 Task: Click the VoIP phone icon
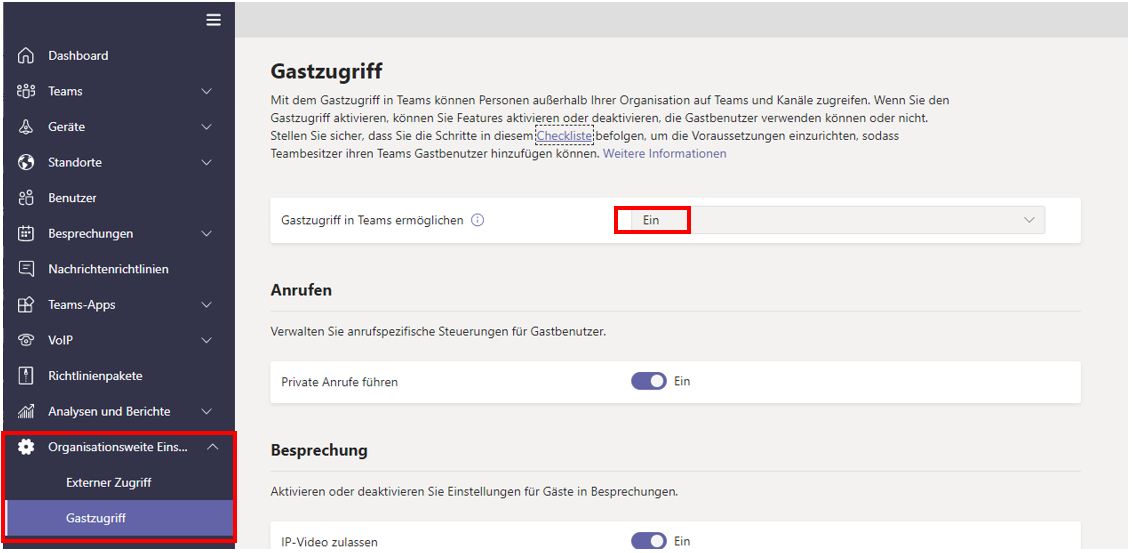(x=26, y=340)
